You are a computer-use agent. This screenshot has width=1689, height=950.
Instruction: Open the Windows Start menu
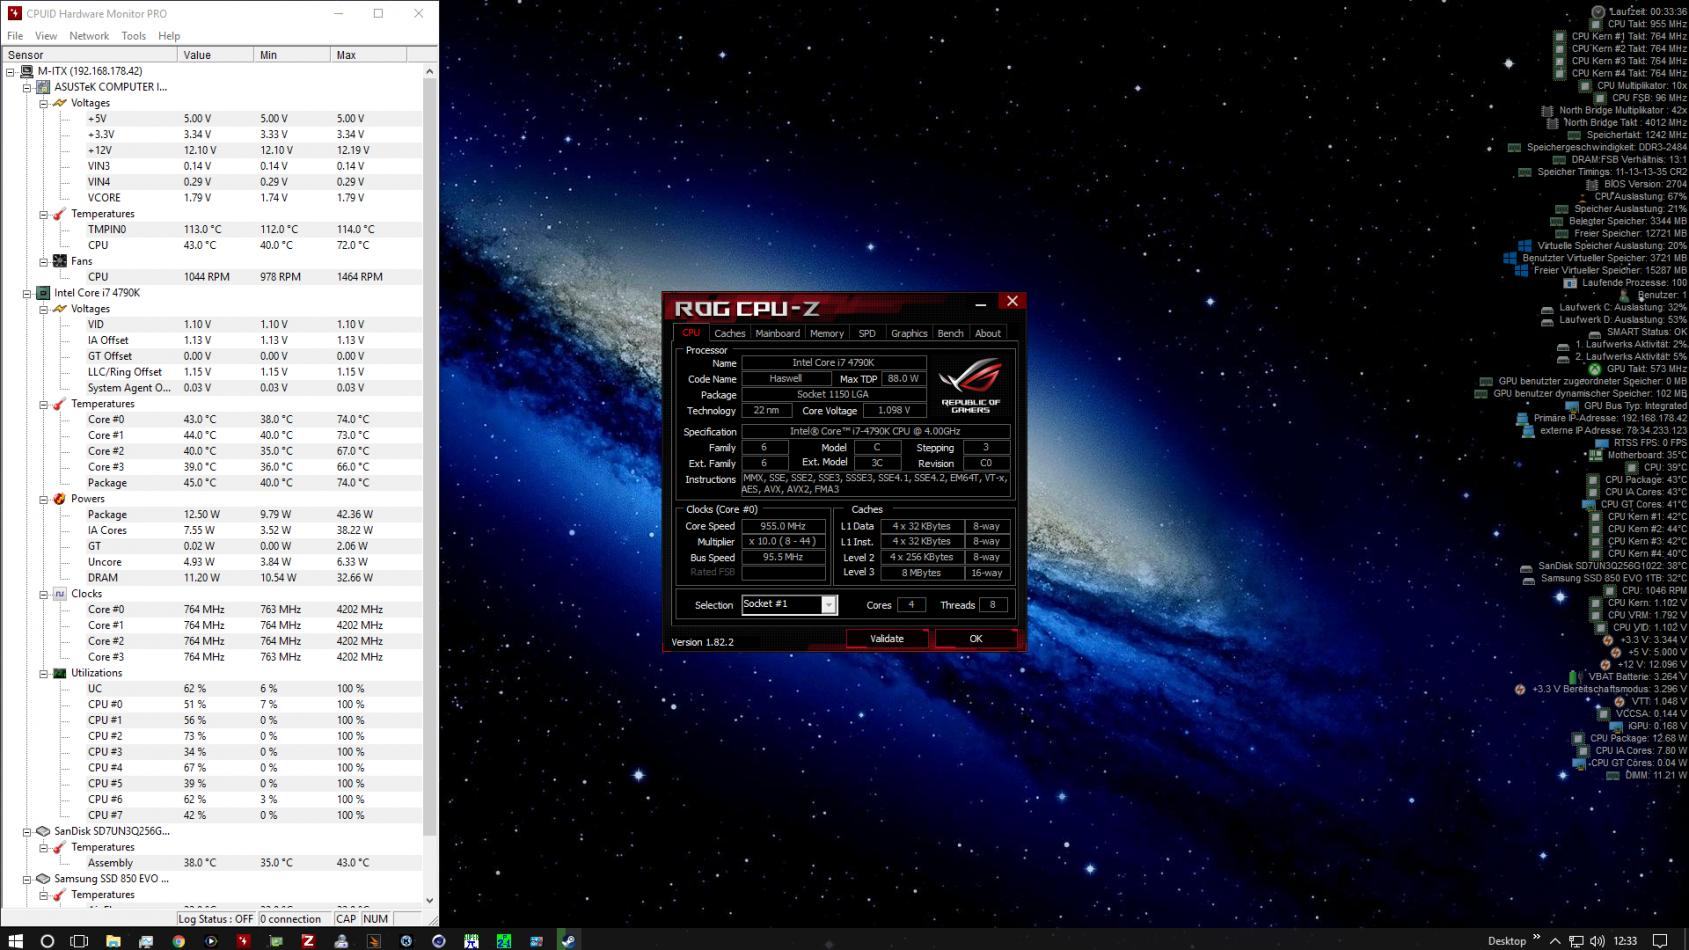15,940
